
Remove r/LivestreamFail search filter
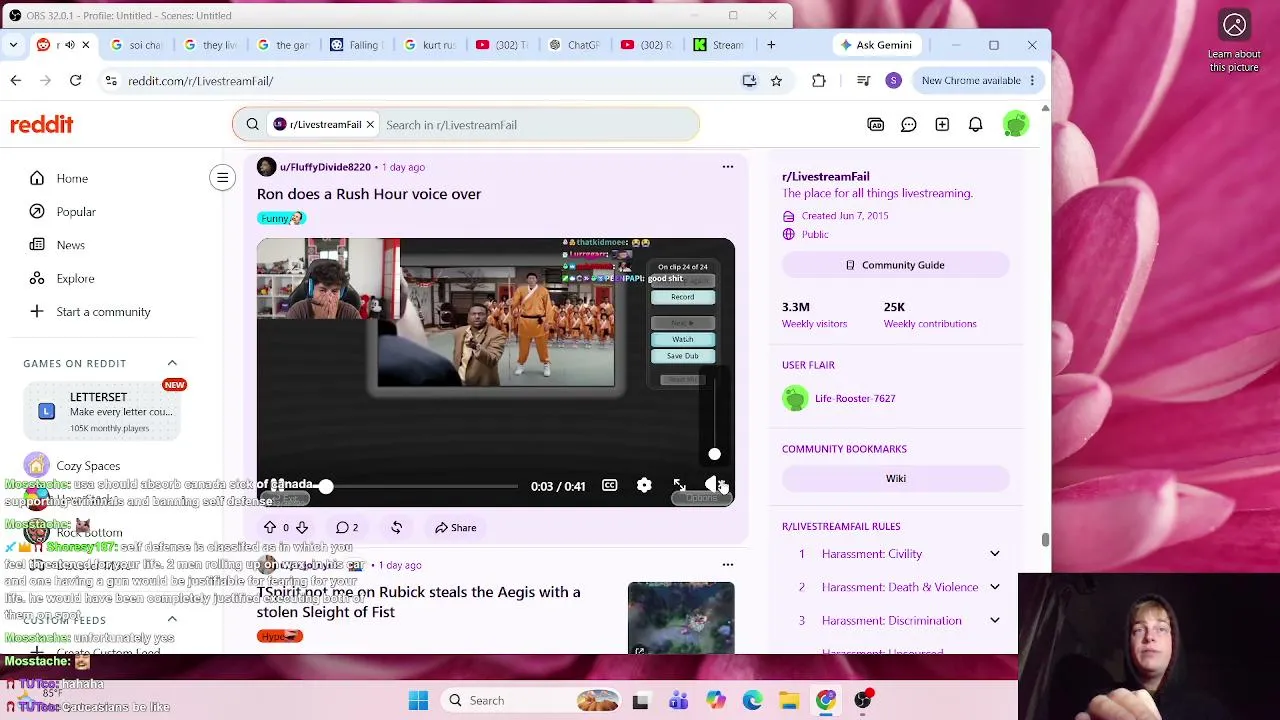click(x=370, y=125)
